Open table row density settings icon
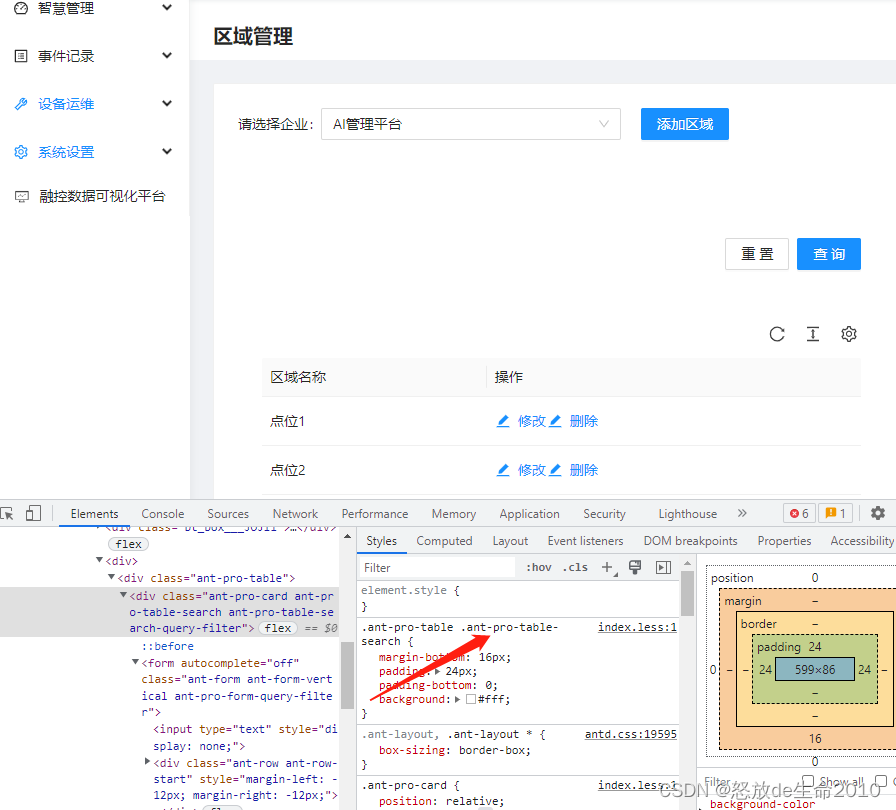Screen dimensions: 896x810 812,334
